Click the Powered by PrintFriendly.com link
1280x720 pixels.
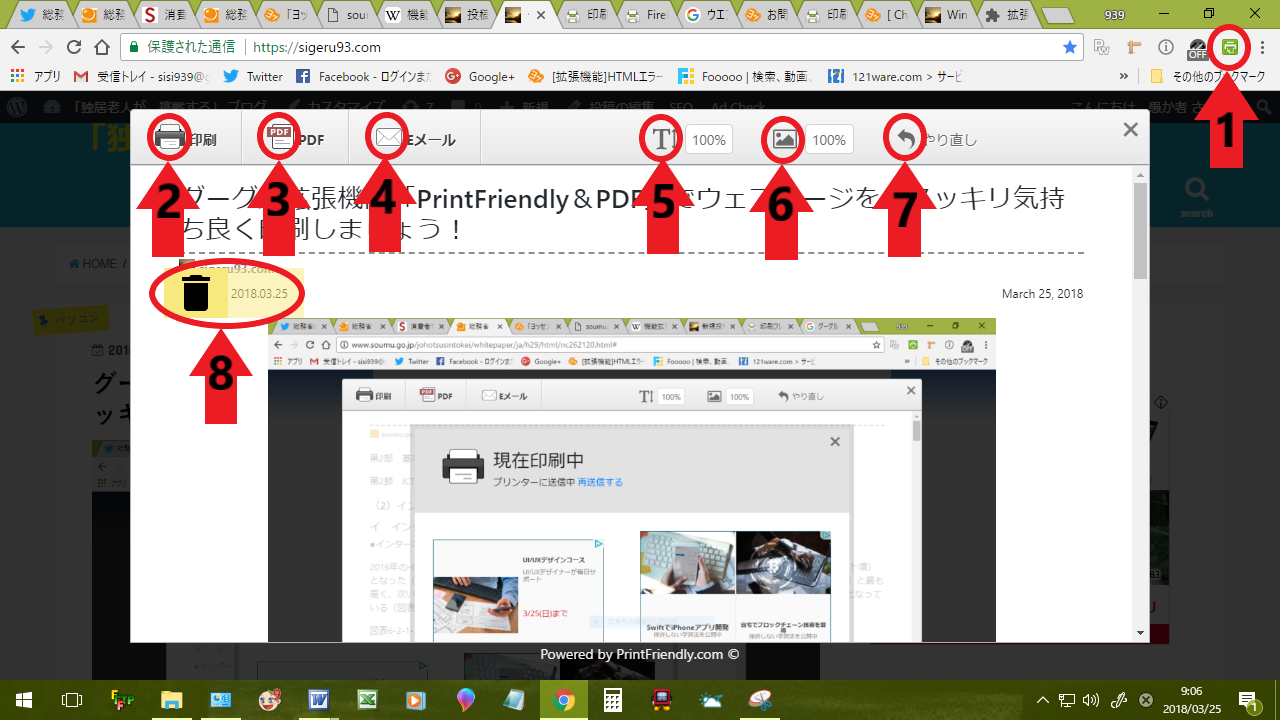click(640, 654)
